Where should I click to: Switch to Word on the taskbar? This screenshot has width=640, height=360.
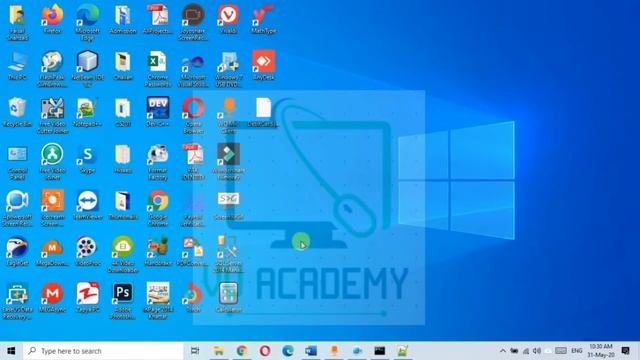[311, 351]
